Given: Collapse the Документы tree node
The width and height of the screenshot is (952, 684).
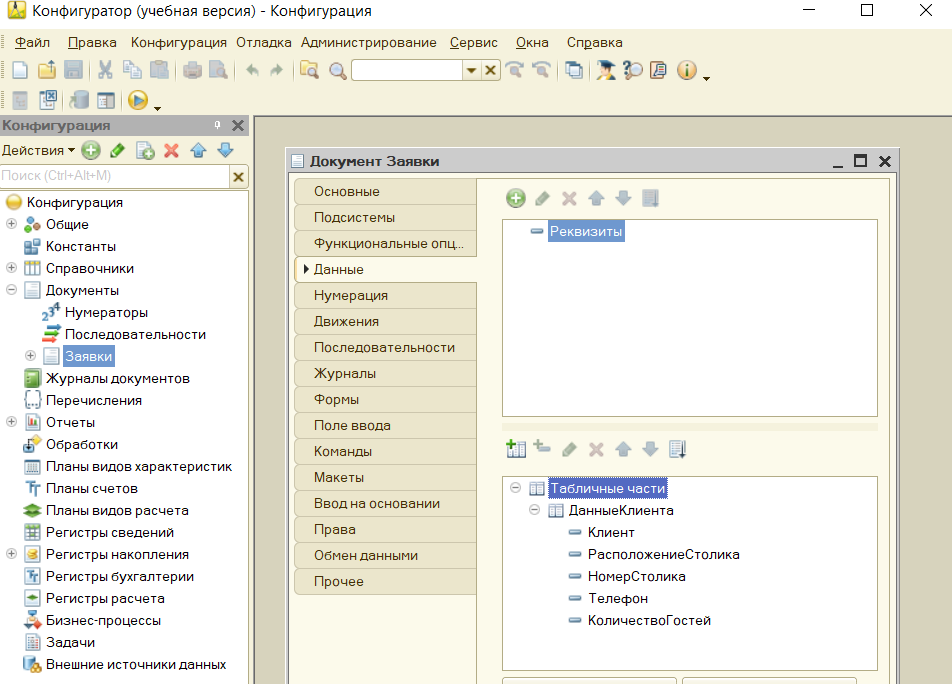Looking at the screenshot, I should (x=12, y=290).
